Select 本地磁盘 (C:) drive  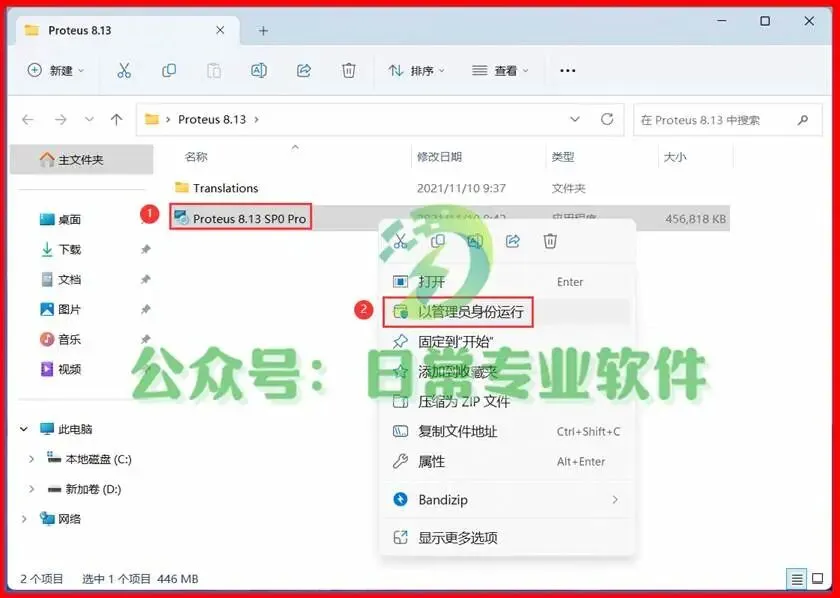tap(89, 459)
